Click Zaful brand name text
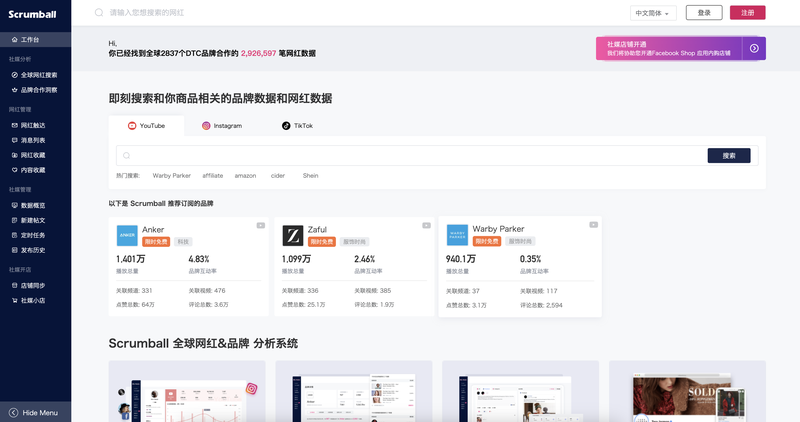 [x=317, y=230]
